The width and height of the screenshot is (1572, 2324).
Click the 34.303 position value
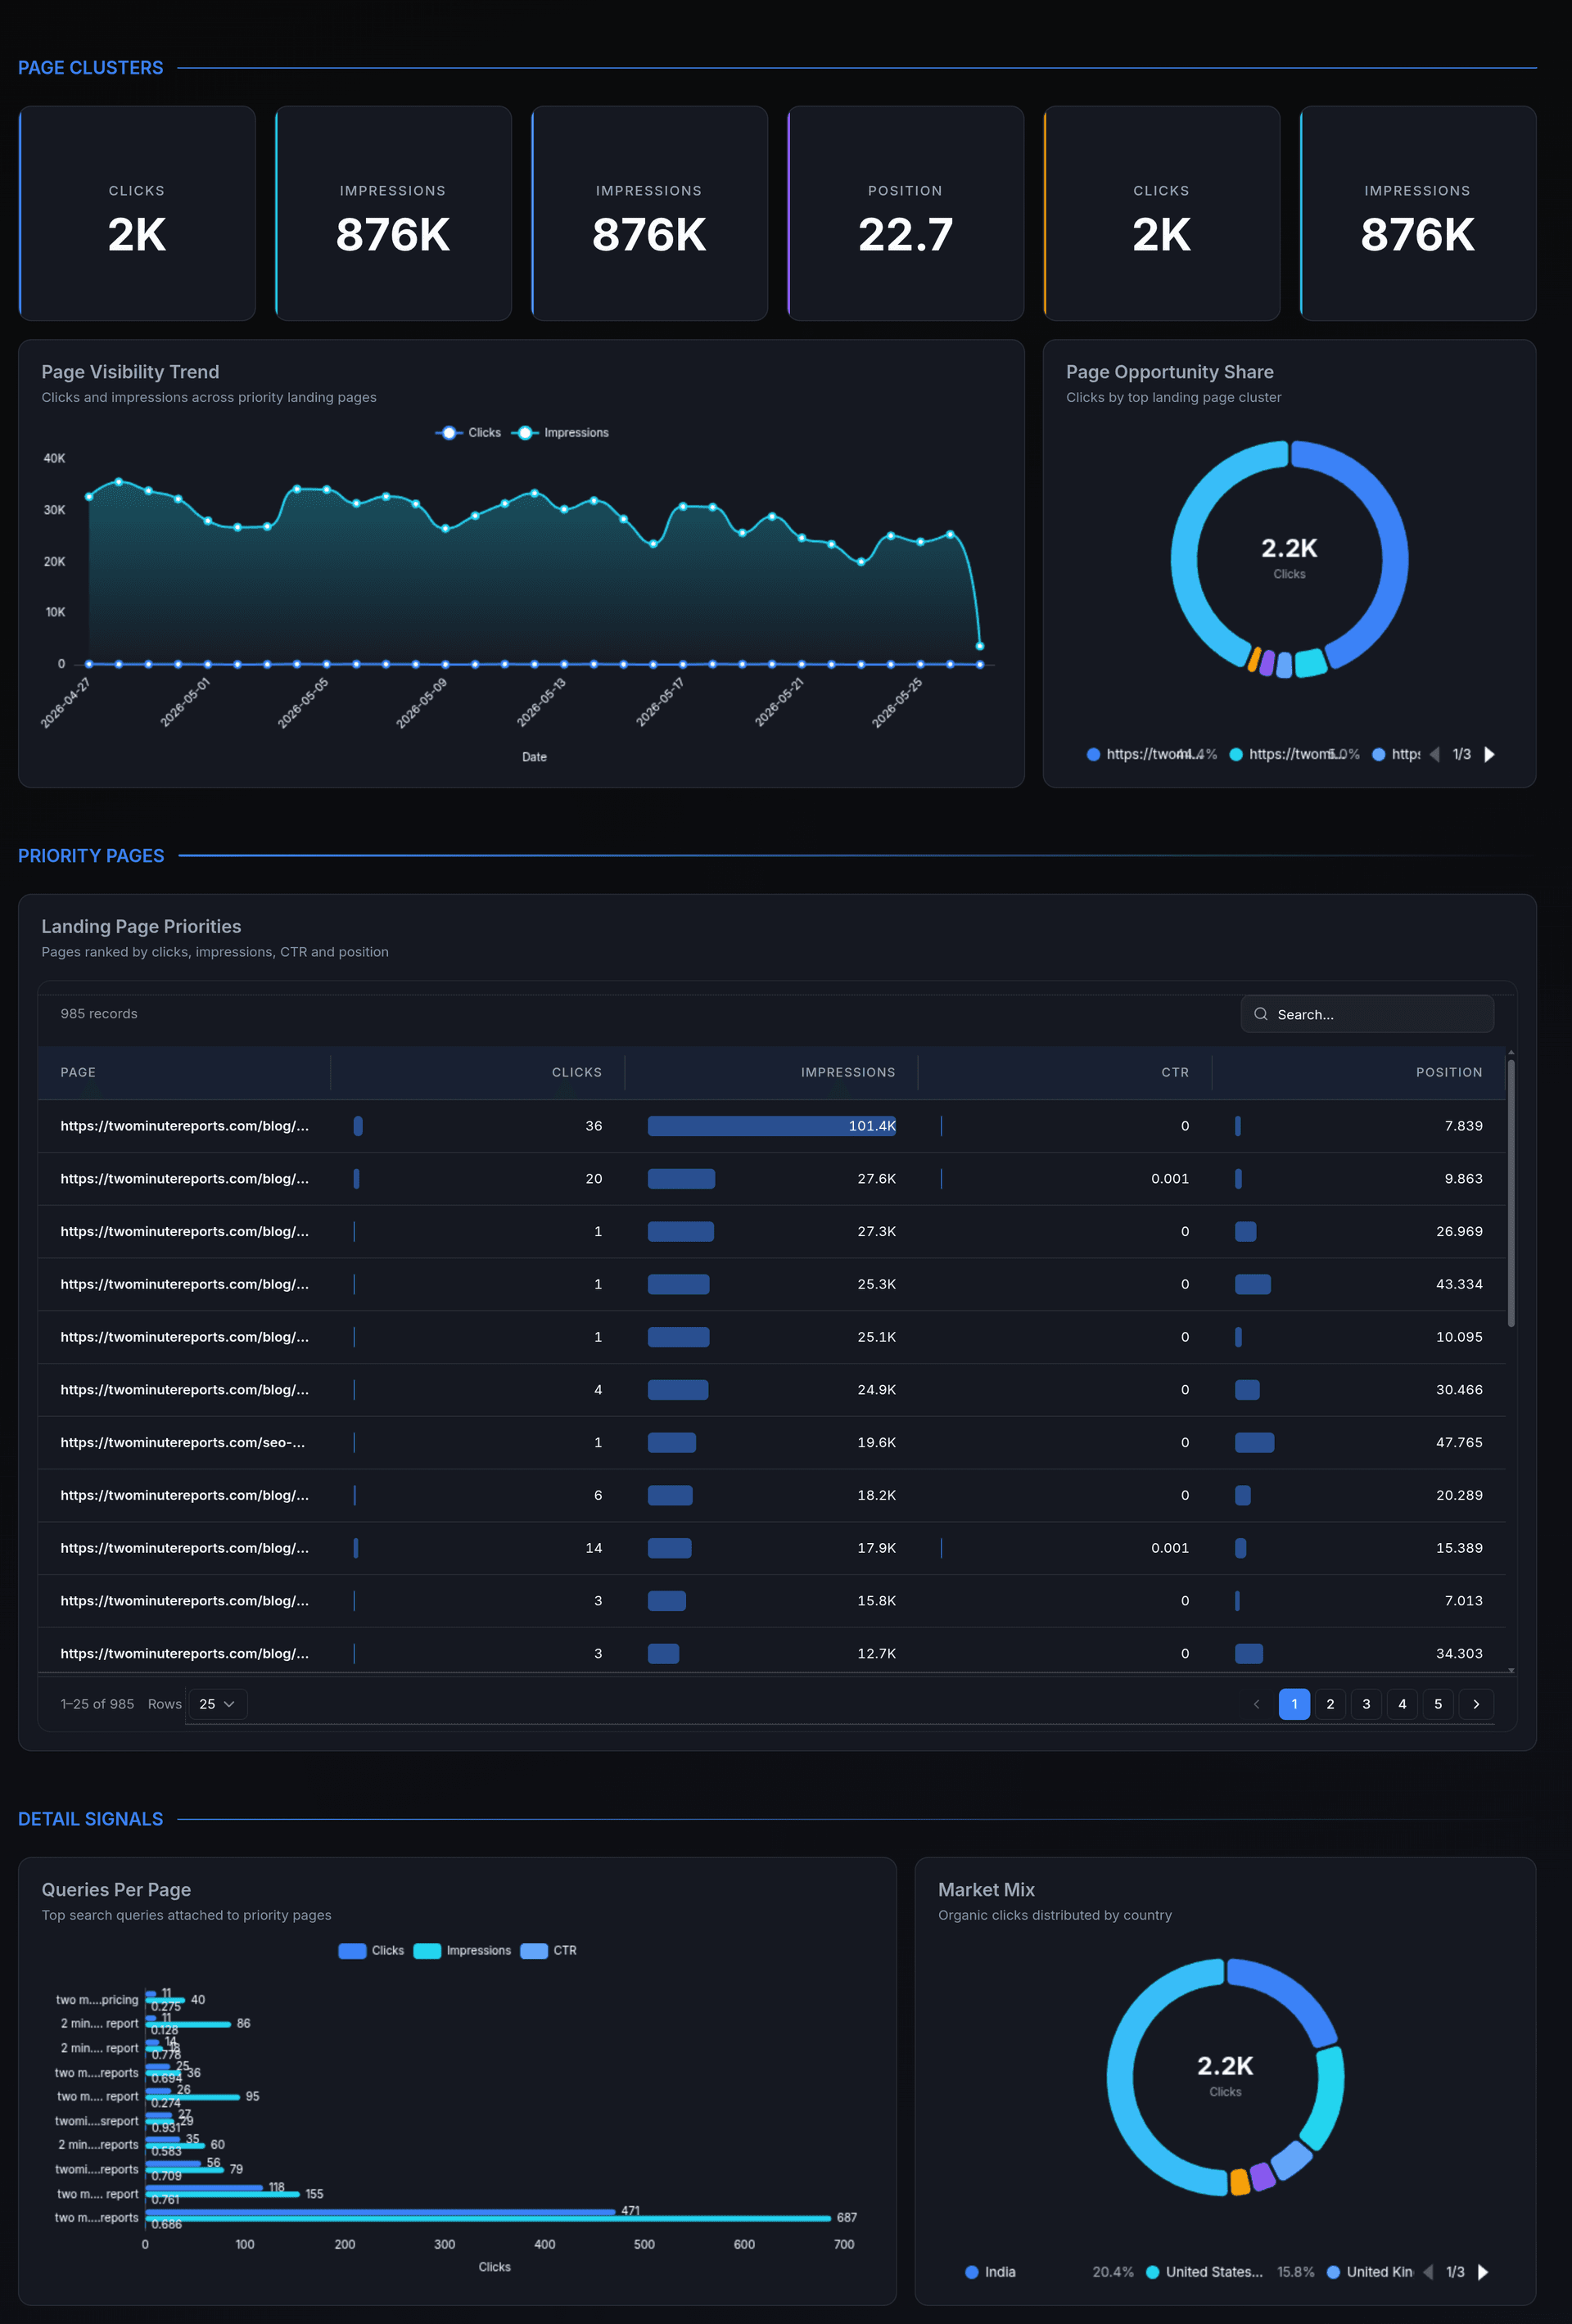pos(1459,1653)
